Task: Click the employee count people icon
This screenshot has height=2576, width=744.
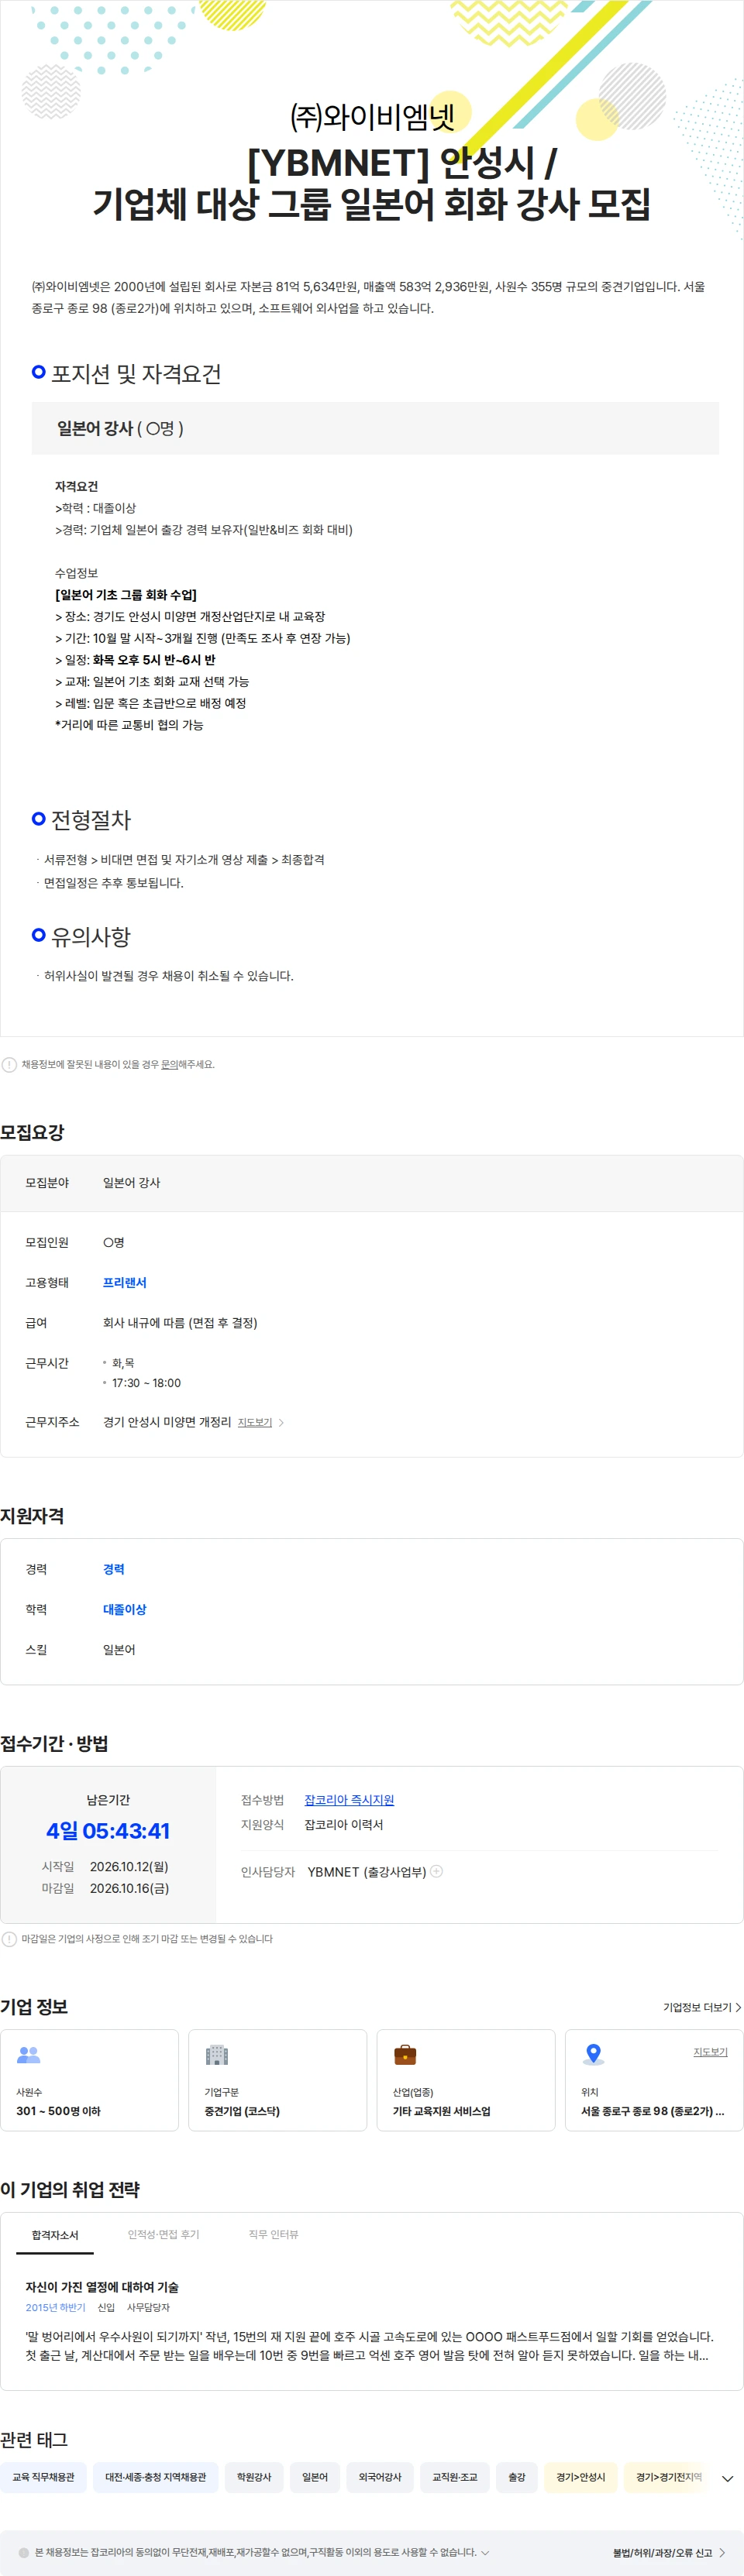Action: (x=28, y=2055)
